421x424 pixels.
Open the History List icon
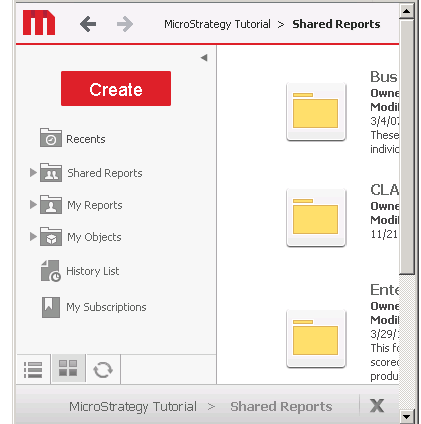coord(51,271)
